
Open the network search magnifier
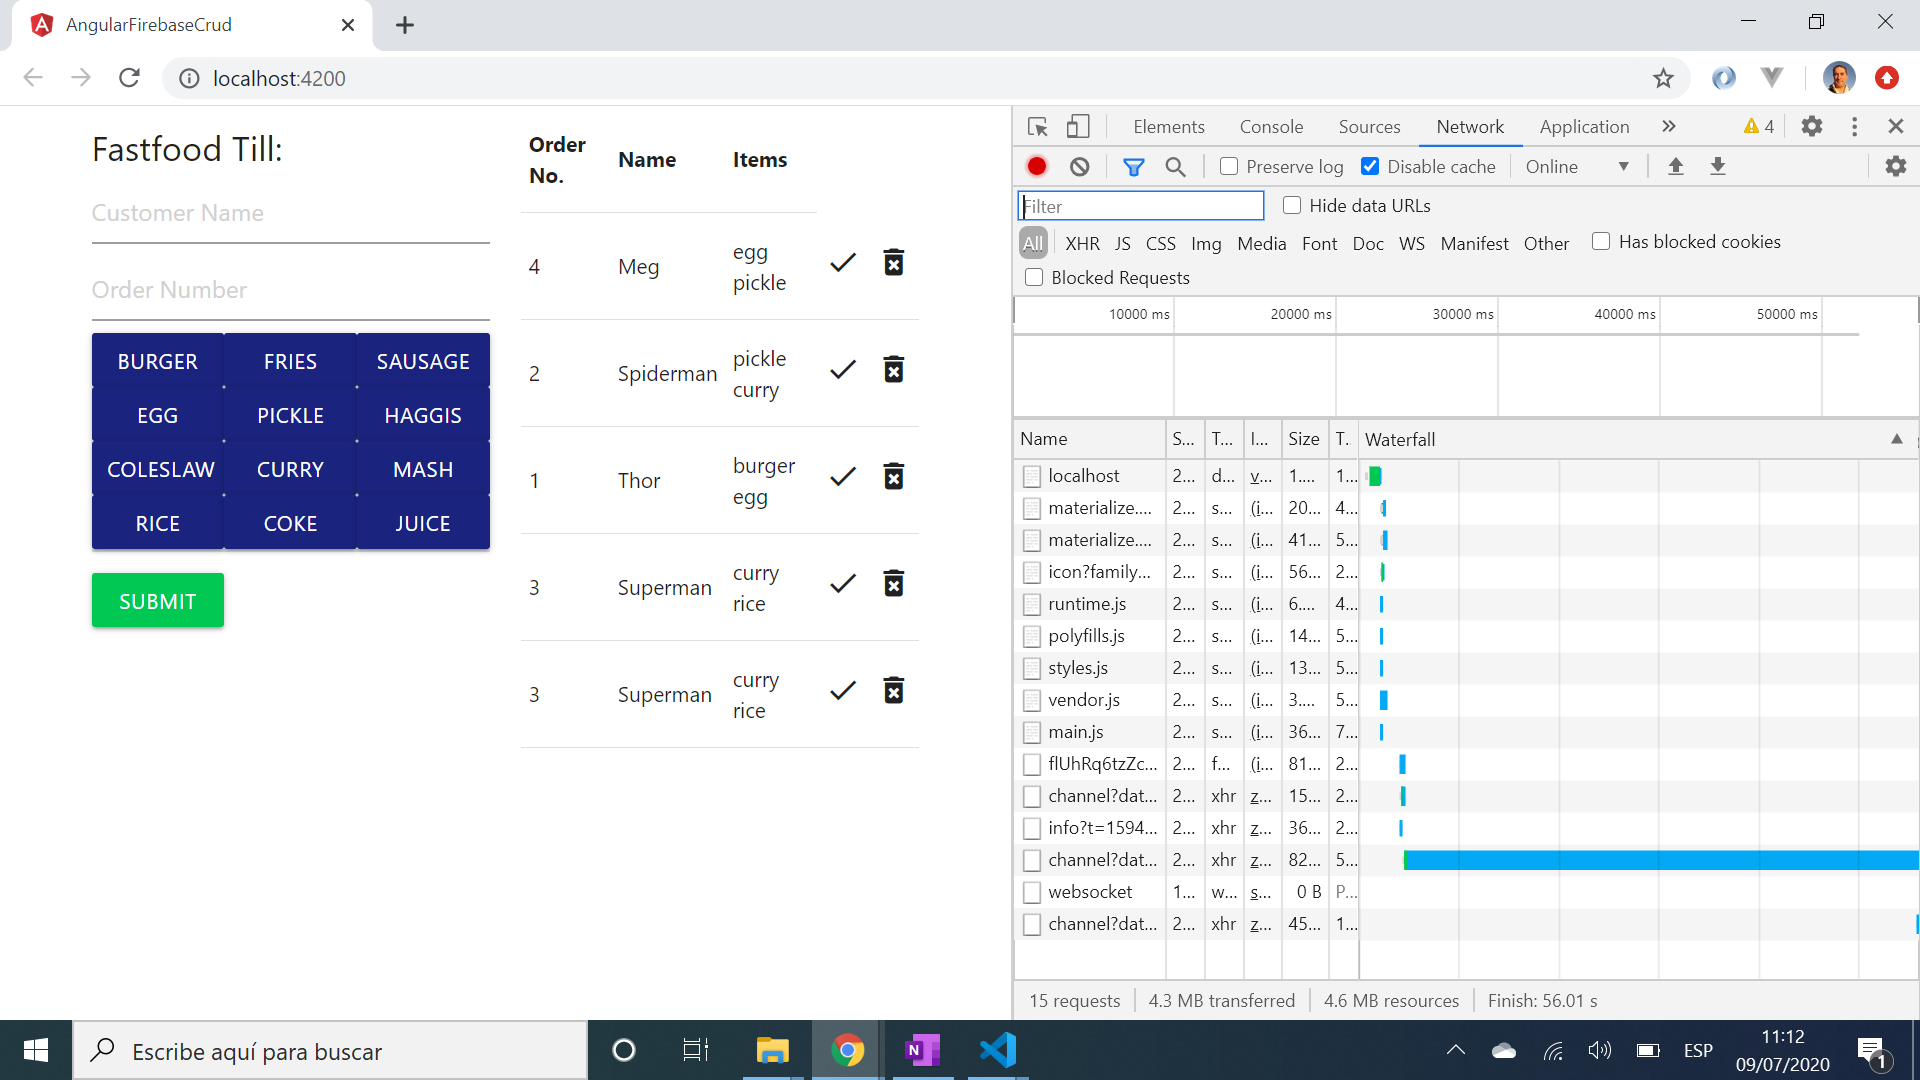click(x=1175, y=167)
